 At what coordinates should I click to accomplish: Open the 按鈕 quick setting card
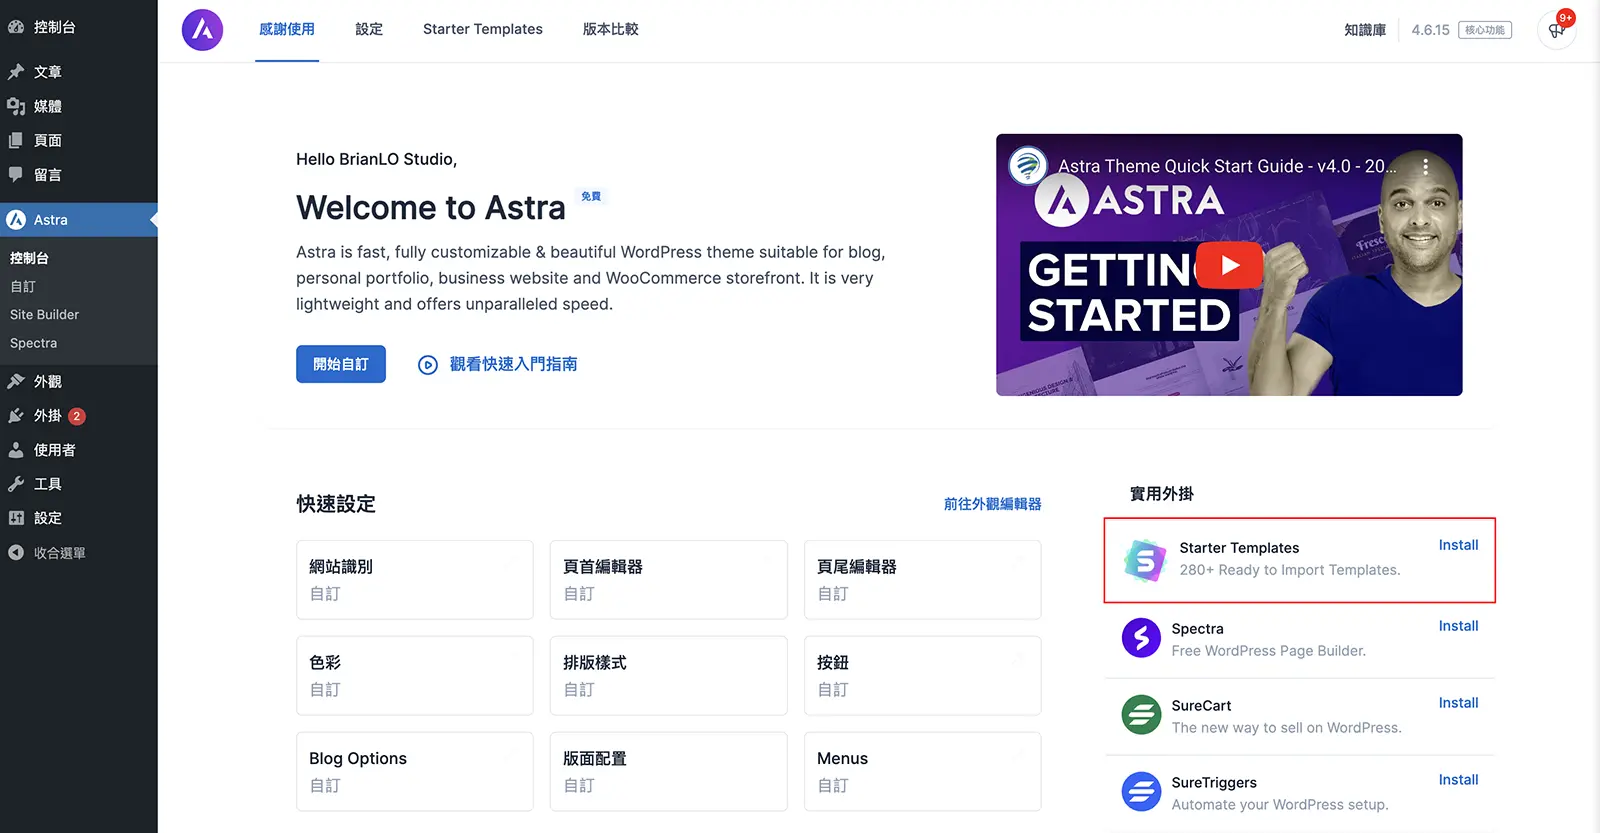click(x=923, y=676)
